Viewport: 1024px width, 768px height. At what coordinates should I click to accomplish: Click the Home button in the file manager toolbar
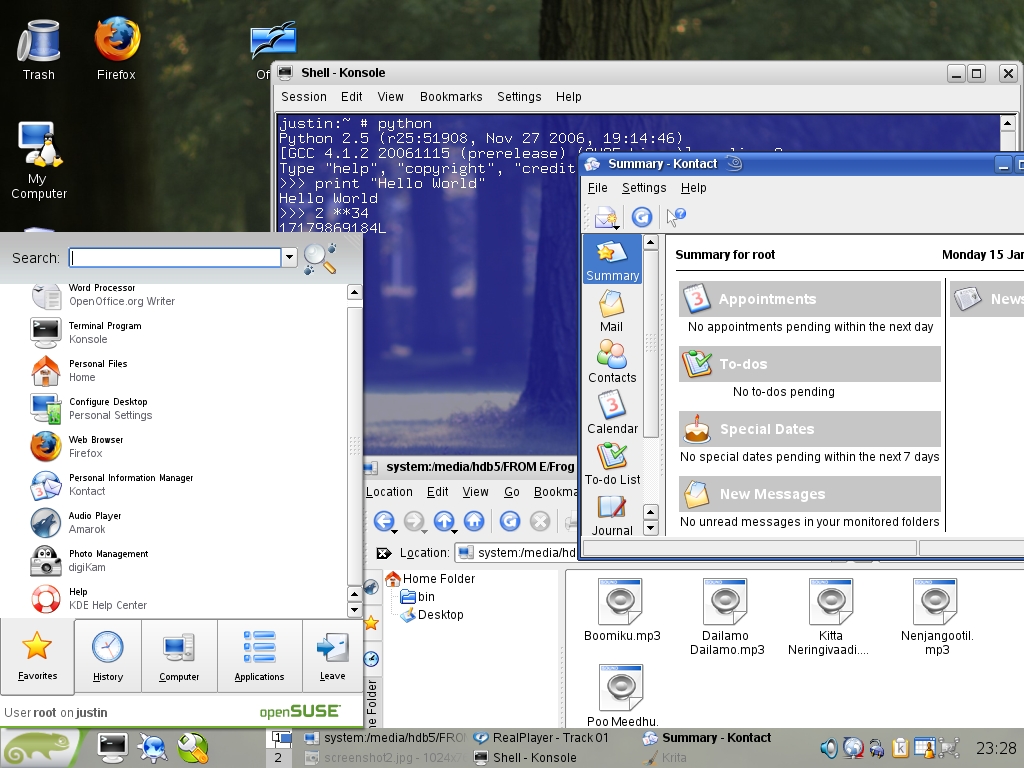click(474, 521)
